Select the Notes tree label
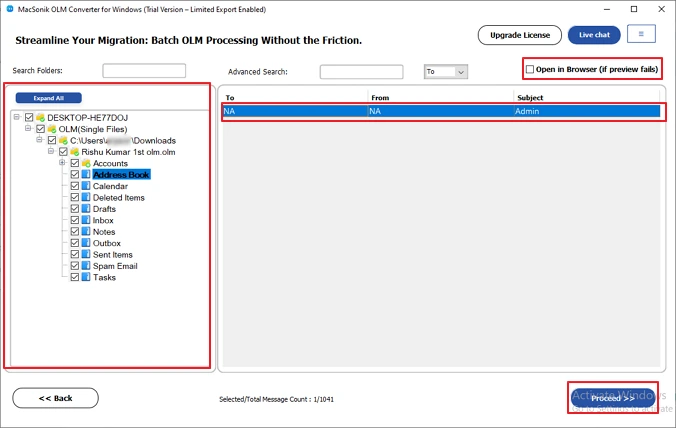676x428 pixels. (x=104, y=232)
